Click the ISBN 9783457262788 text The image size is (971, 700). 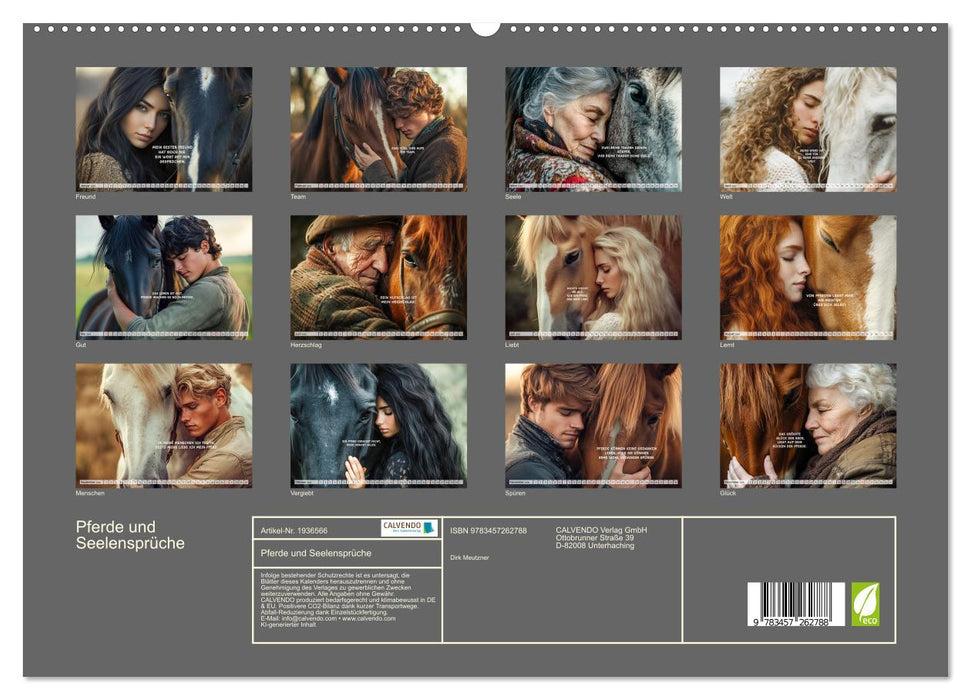[488, 530]
